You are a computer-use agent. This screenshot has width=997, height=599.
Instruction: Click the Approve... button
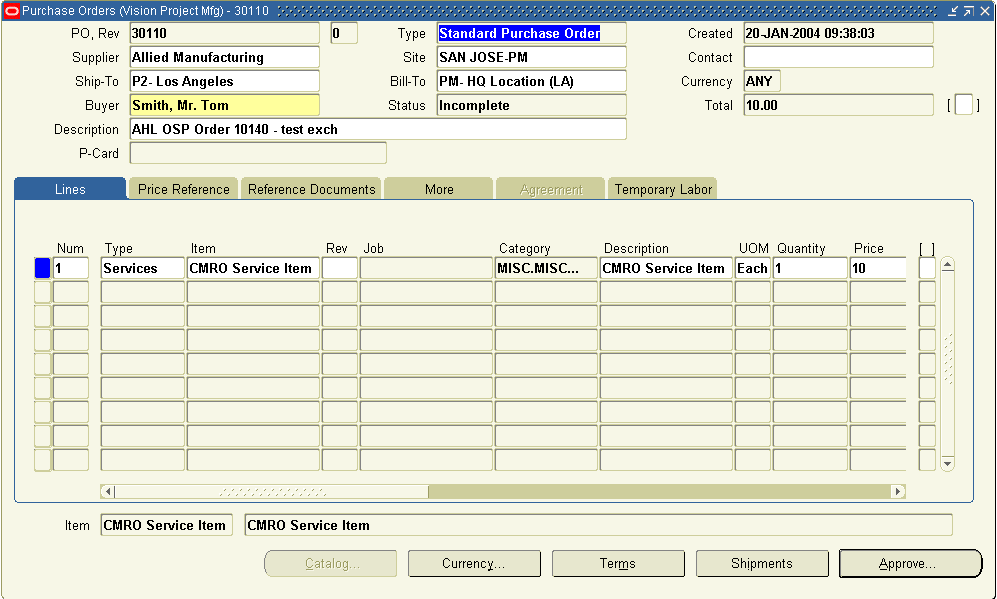click(911, 563)
